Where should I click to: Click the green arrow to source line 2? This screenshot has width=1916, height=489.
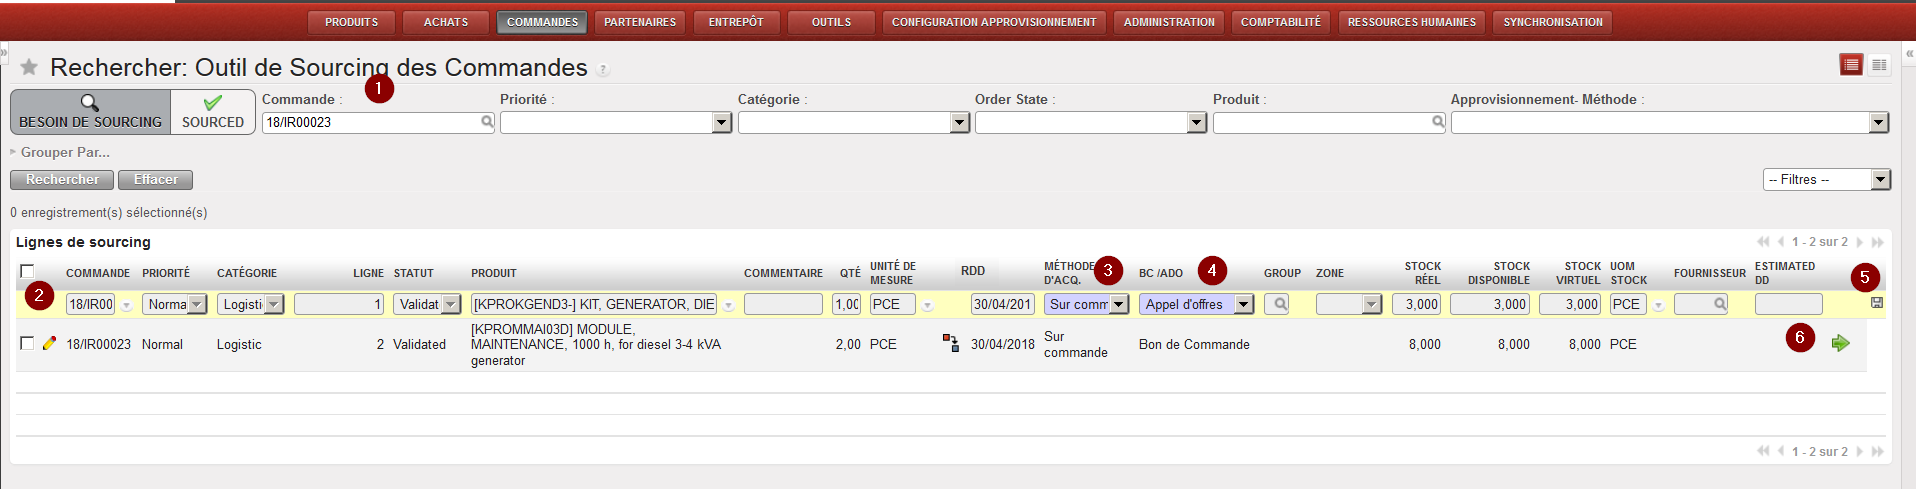pyautogui.click(x=1840, y=343)
